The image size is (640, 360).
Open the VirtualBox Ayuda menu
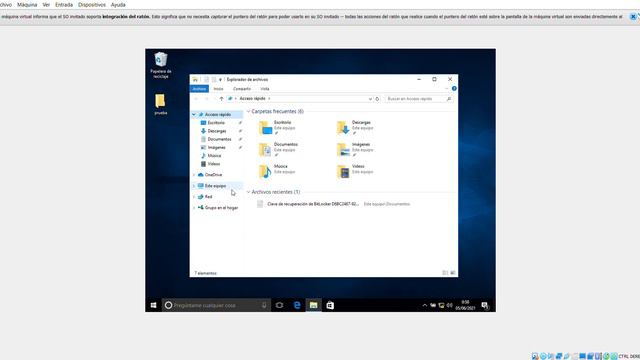click(118, 5)
